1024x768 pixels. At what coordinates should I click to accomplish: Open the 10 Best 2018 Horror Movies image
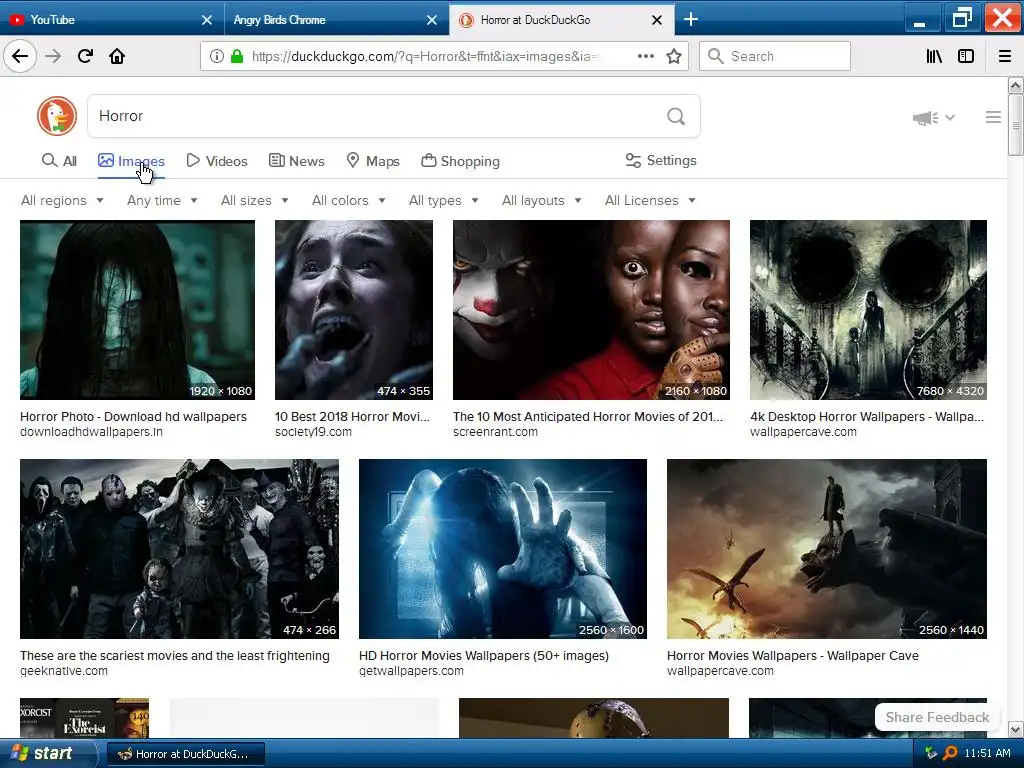(x=353, y=310)
